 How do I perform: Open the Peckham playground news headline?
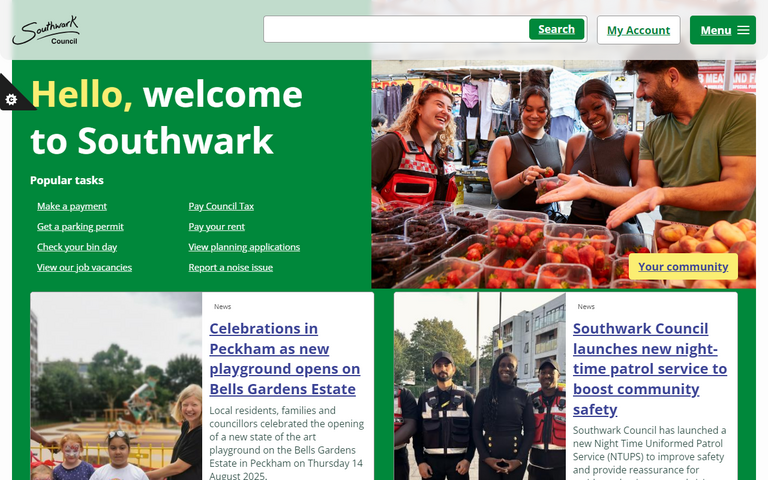(x=285, y=359)
